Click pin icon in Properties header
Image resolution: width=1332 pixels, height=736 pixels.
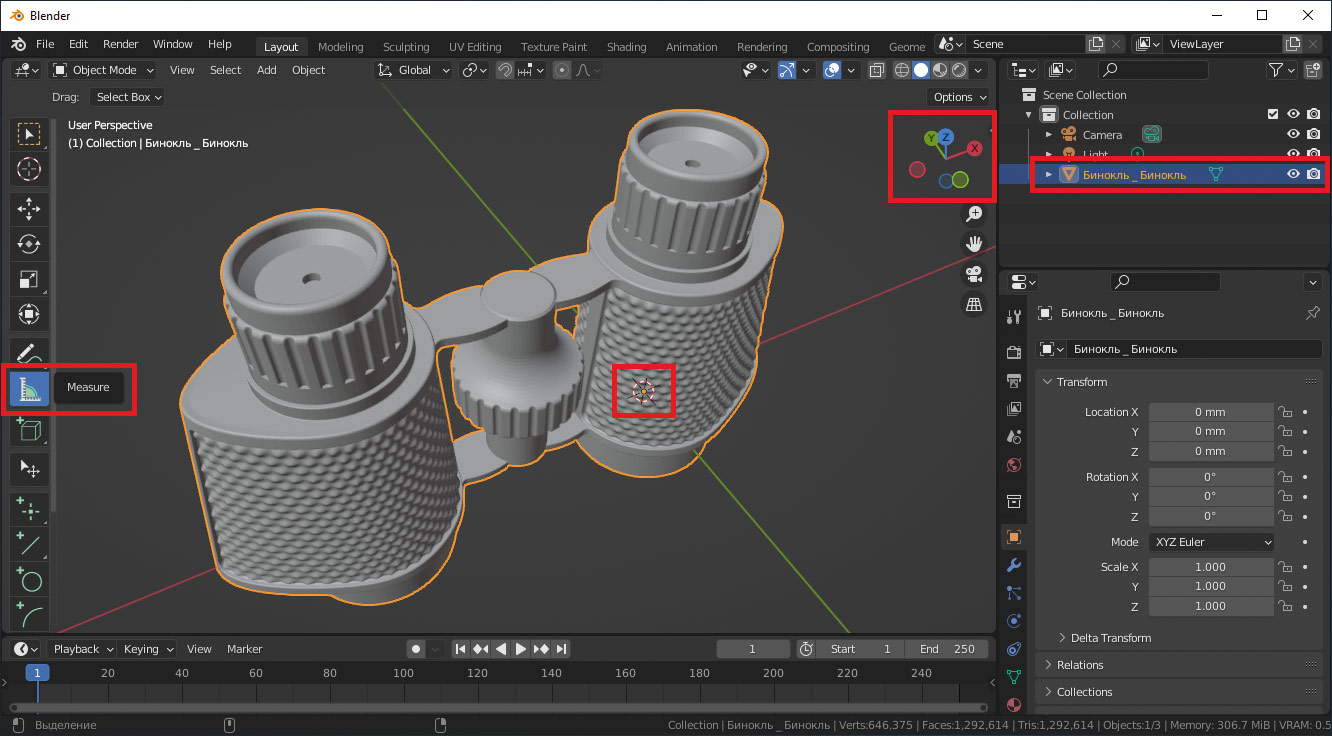click(1313, 313)
